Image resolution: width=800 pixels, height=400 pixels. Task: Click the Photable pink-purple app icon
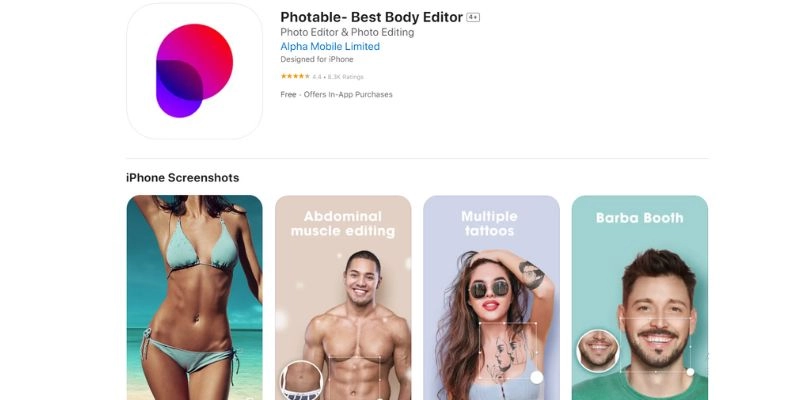[x=194, y=71]
